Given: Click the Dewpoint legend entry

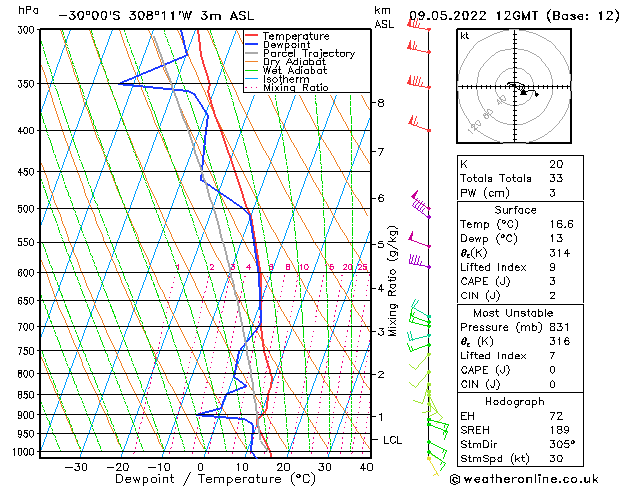Looking at the screenshot, I should [278, 45].
